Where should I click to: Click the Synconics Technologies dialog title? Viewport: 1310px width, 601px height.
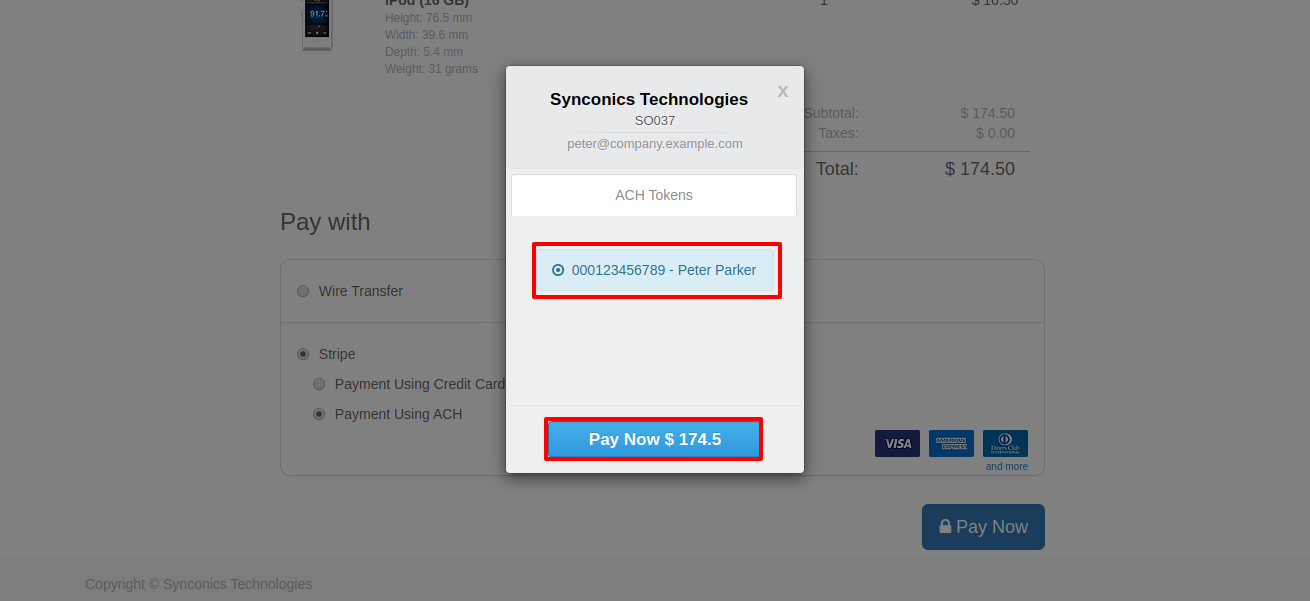[648, 99]
